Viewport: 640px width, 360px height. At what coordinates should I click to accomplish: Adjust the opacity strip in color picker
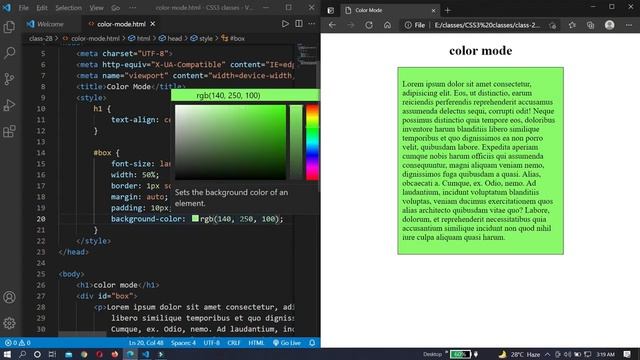point(296,142)
